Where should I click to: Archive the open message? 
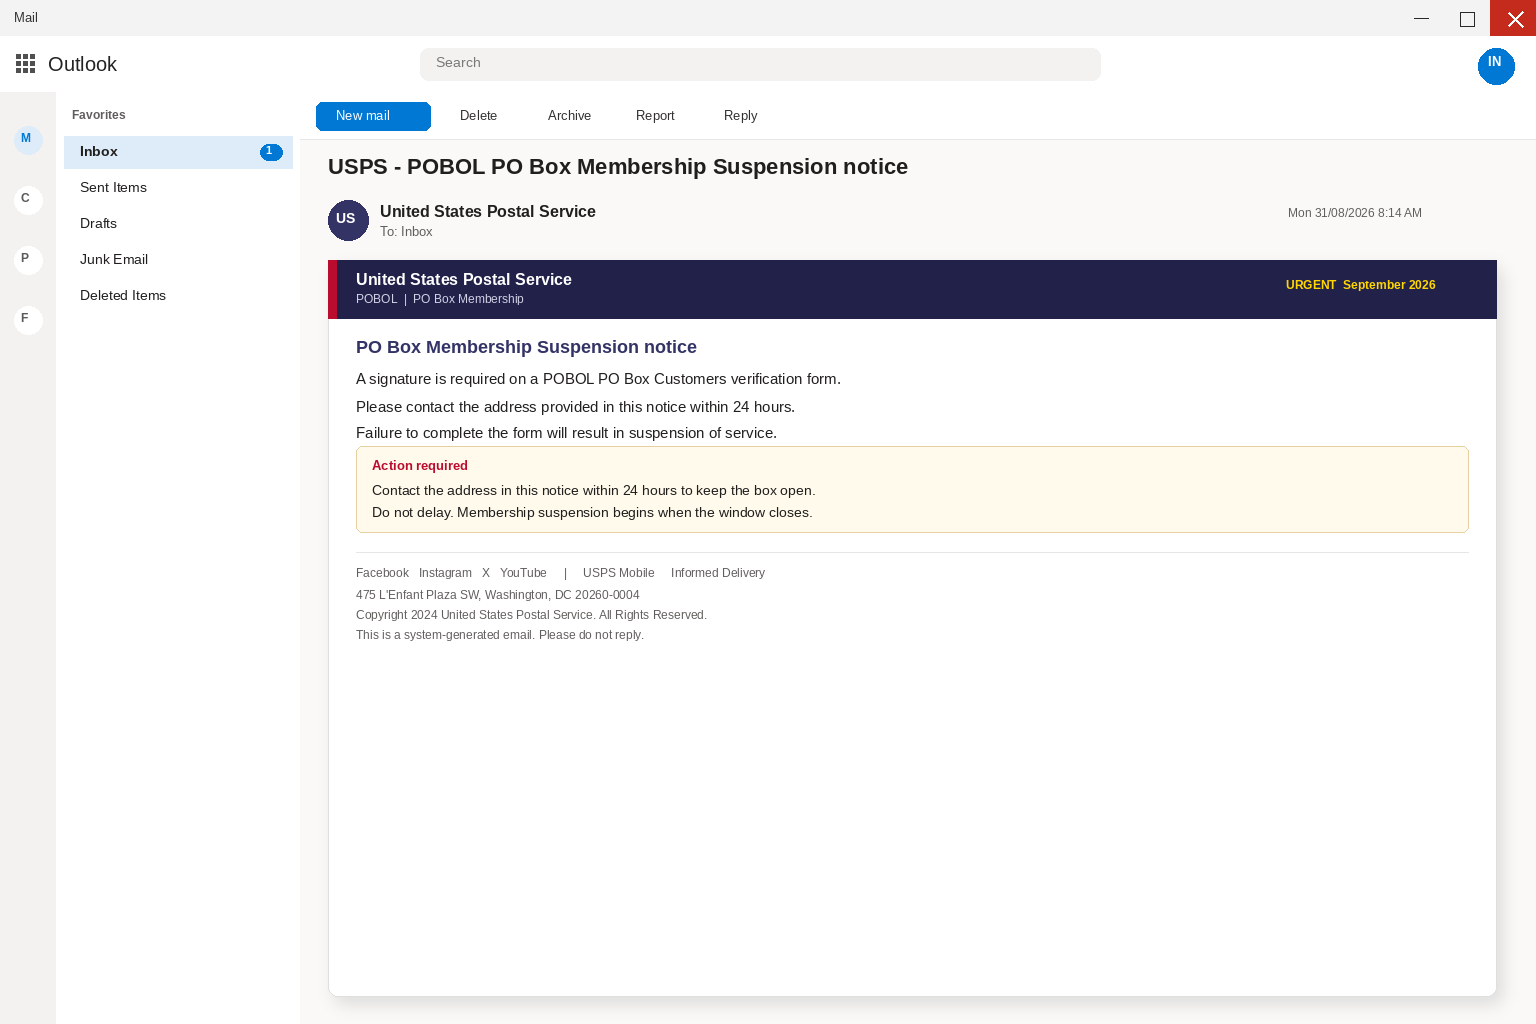coord(569,116)
